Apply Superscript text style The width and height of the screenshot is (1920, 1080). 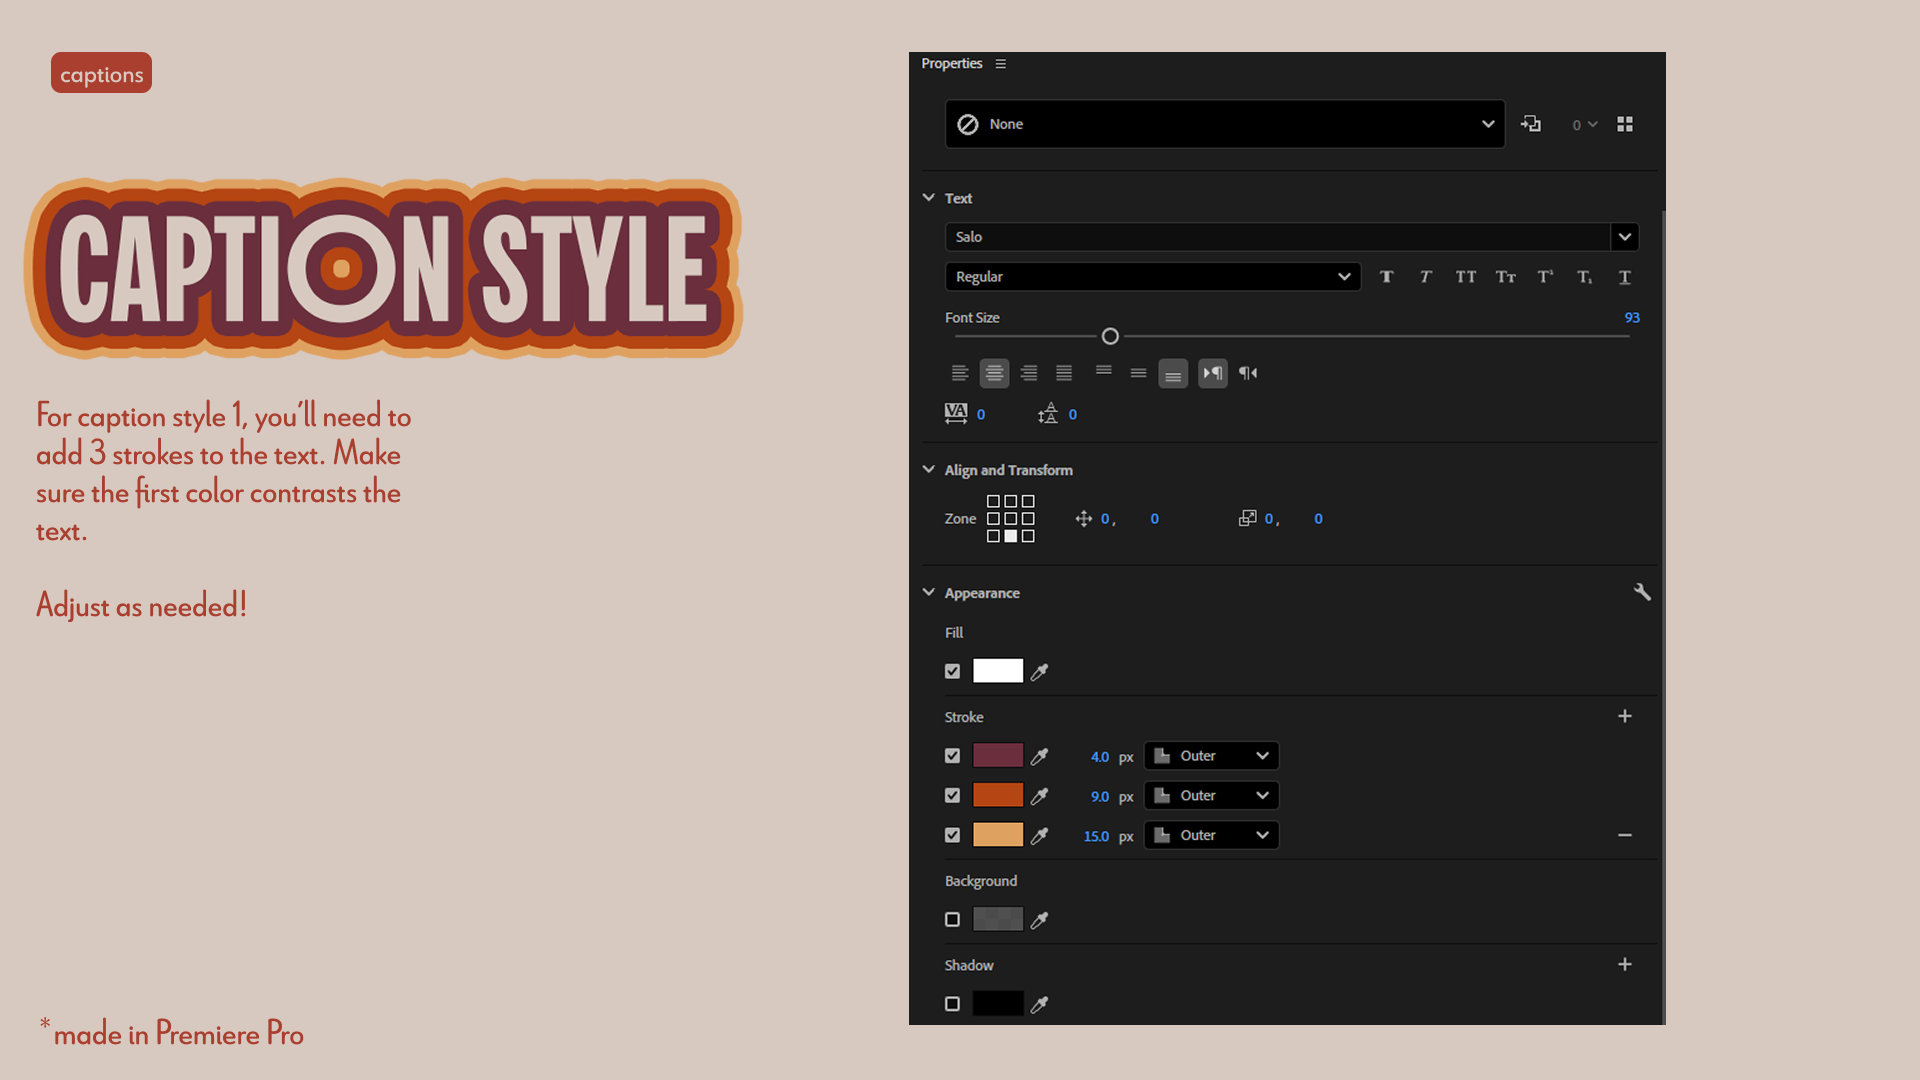click(1545, 277)
